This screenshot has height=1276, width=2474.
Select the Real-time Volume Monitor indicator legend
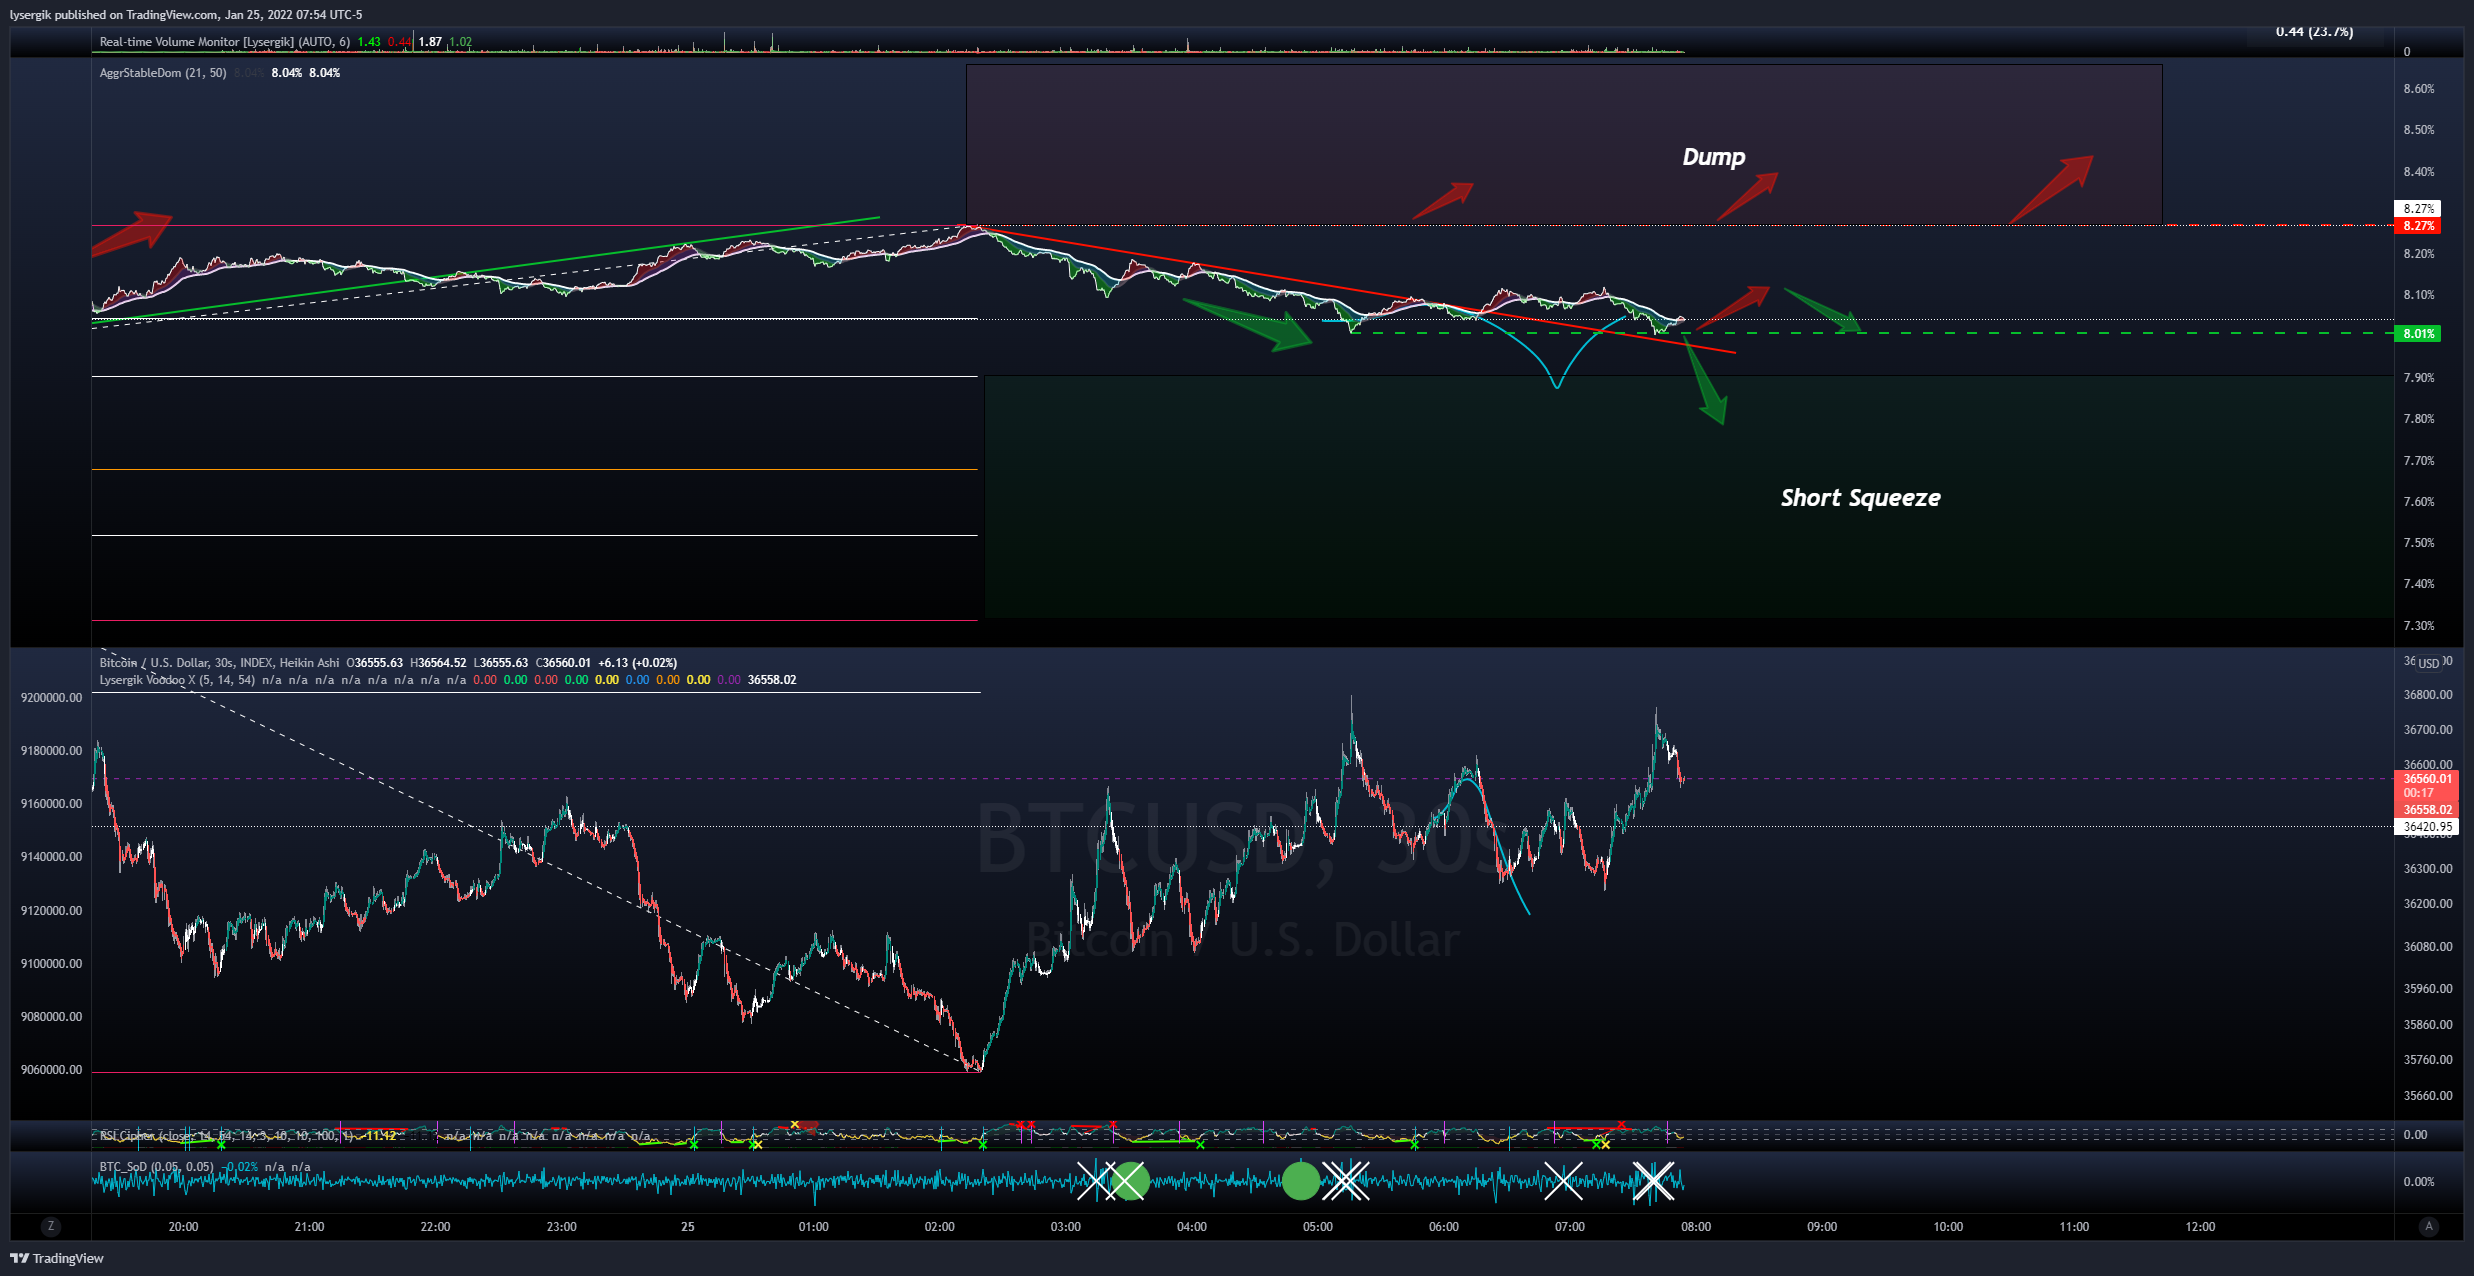(224, 42)
